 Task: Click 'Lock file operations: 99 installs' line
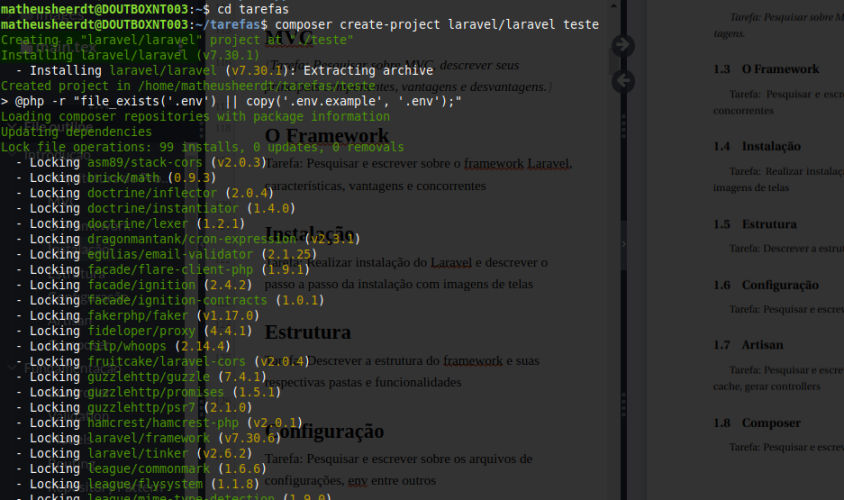(202, 147)
